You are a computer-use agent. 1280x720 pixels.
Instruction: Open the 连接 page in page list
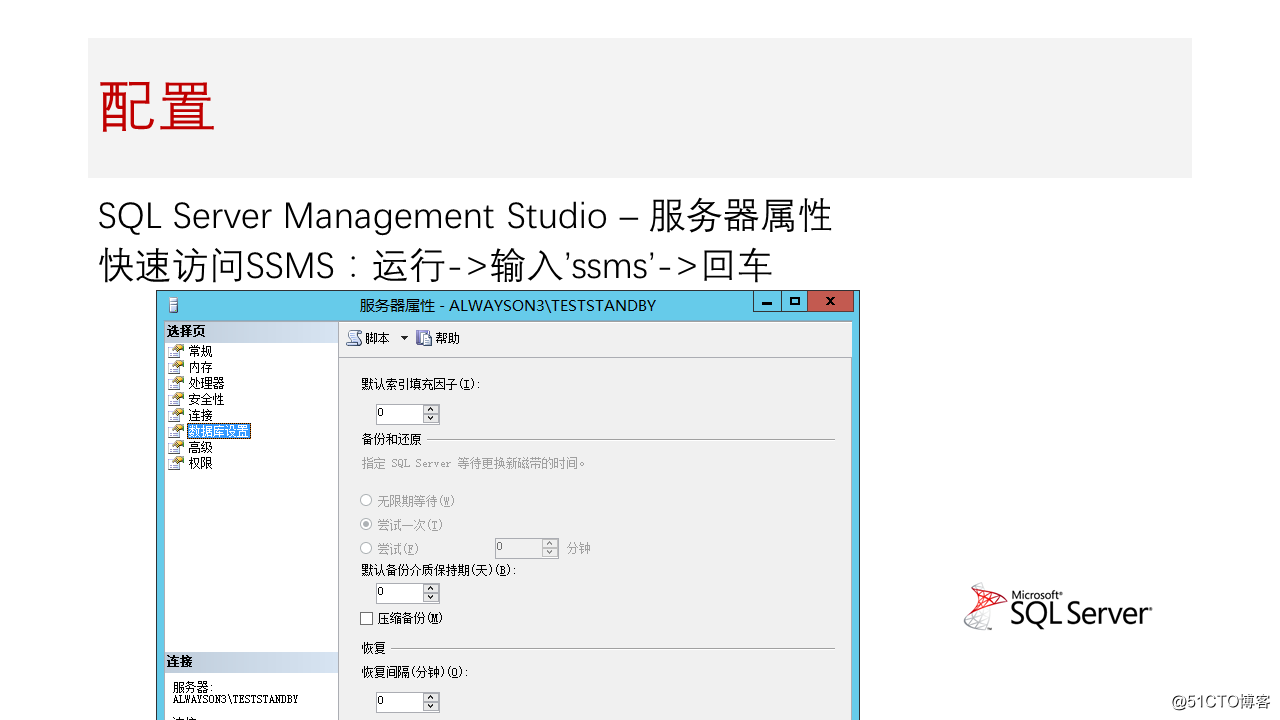[x=200, y=415]
